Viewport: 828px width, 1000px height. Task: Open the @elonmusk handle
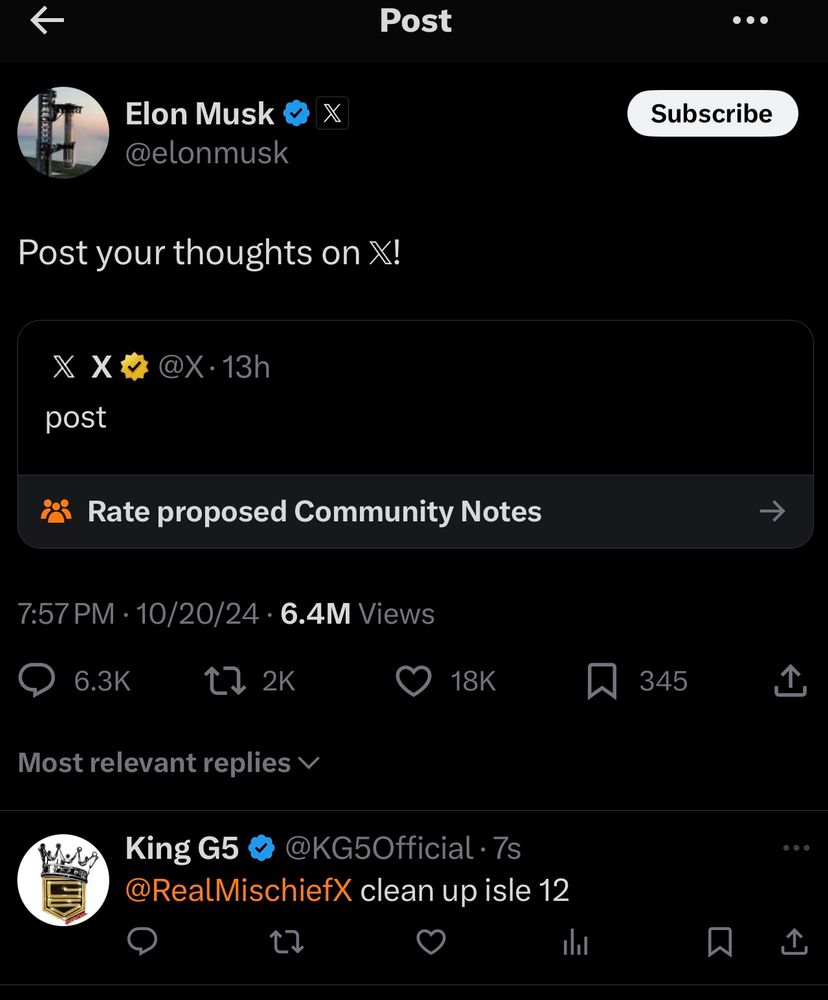pyautogui.click(x=207, y=153)
